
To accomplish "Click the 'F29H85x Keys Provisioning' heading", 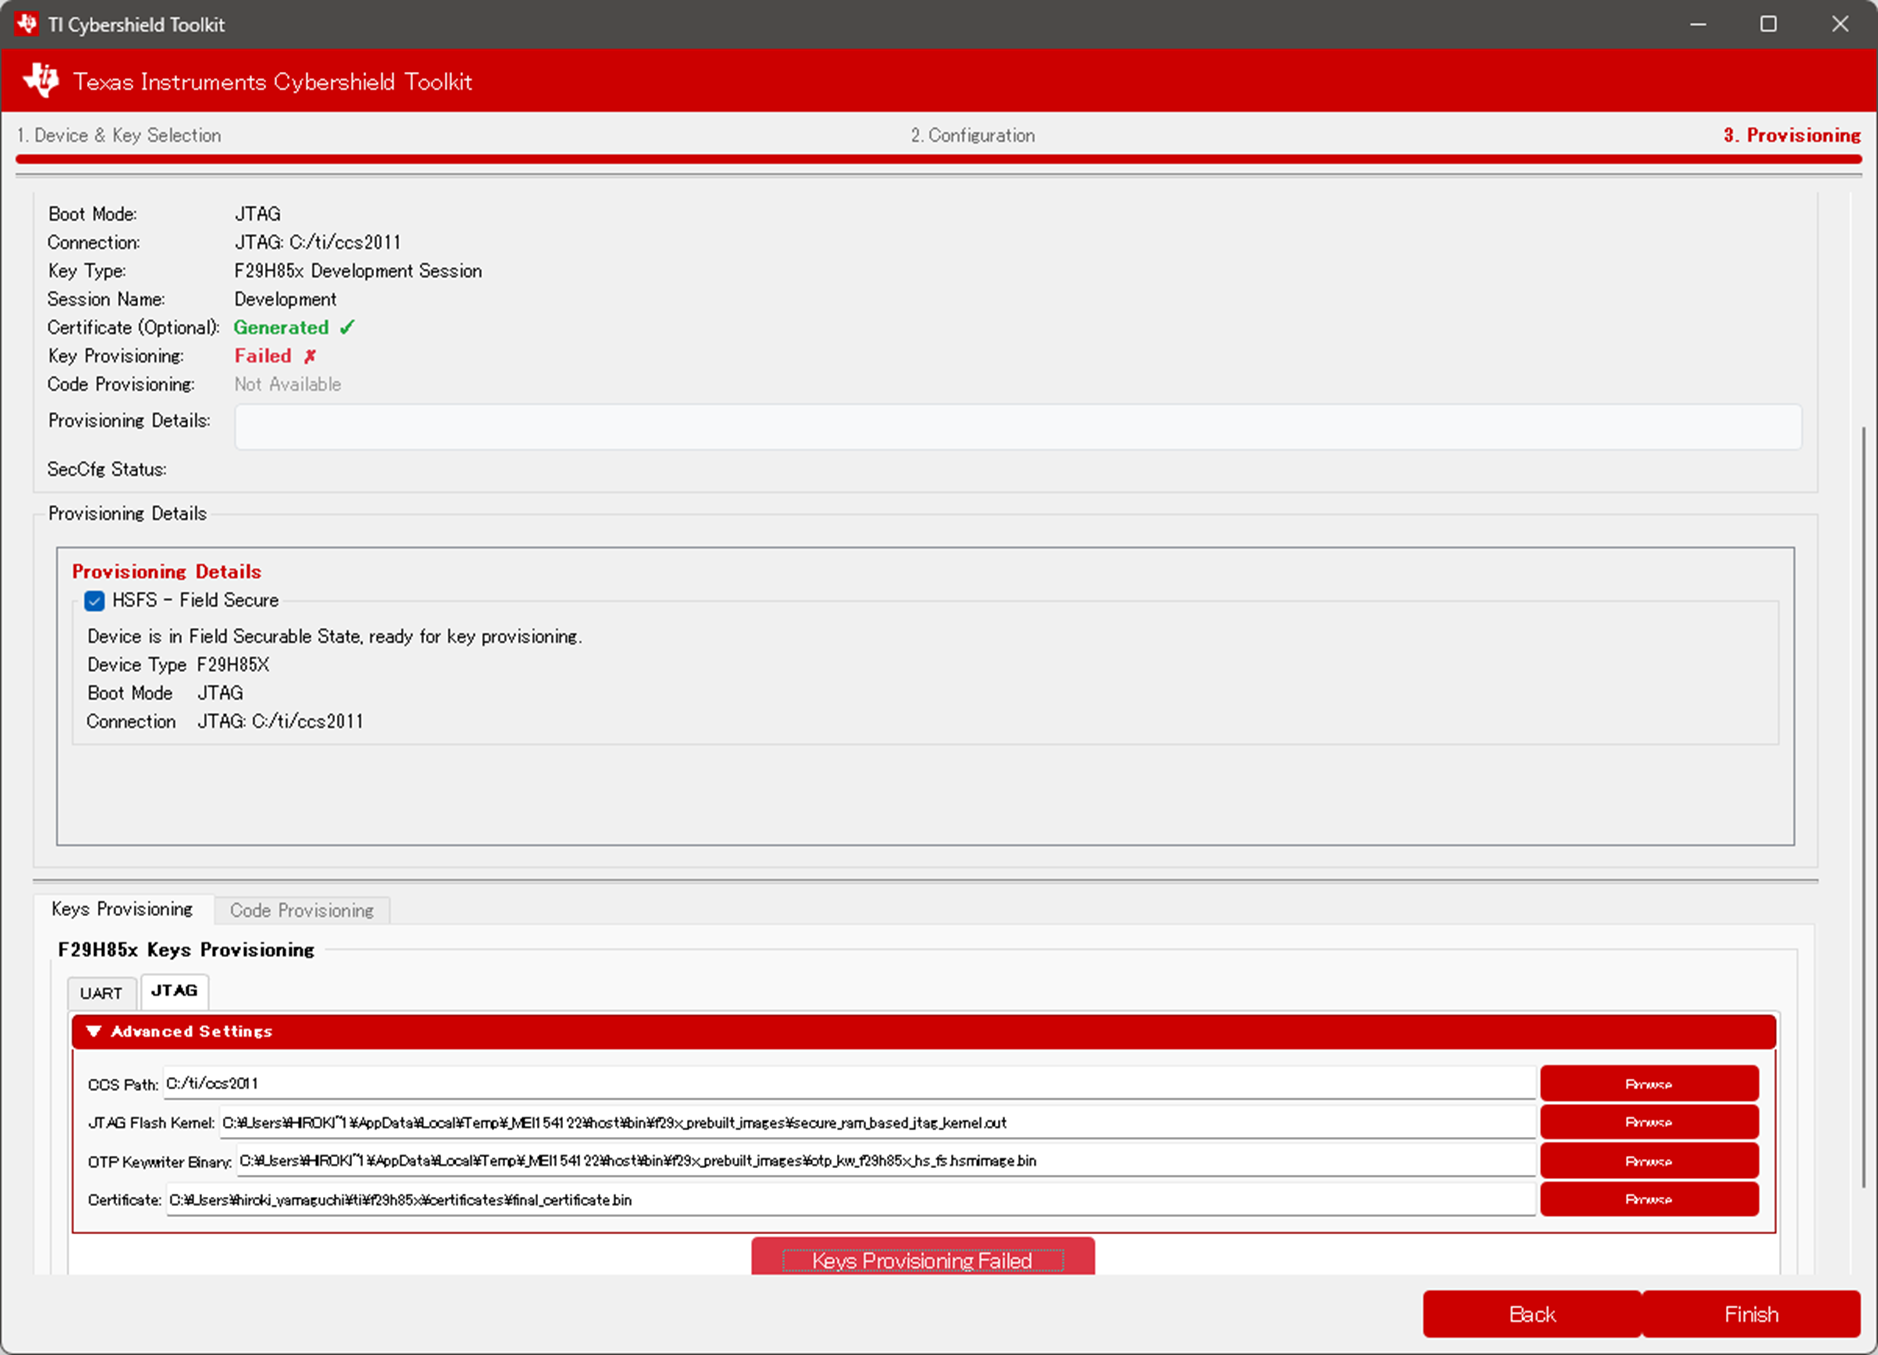I will click(x=186, y=949).
